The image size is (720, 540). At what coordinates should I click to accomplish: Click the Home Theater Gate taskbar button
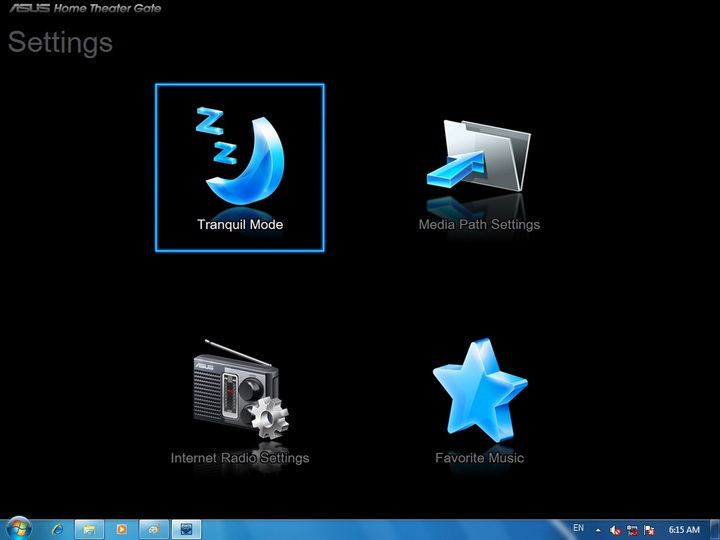(186, 529)
